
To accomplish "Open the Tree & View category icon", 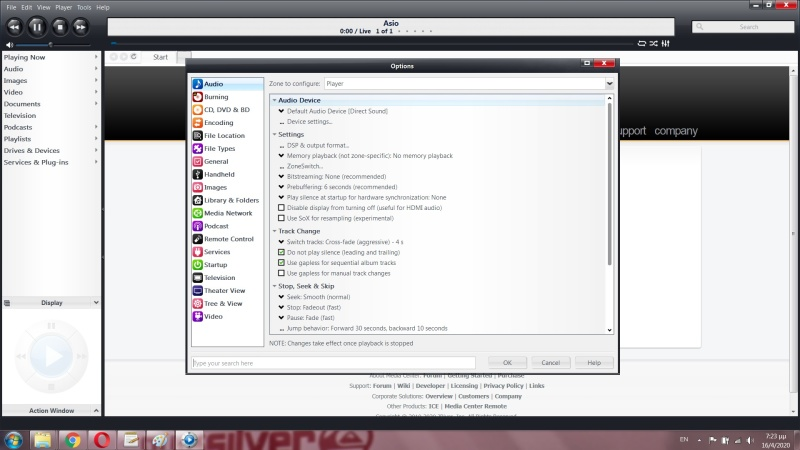I will [x=197, y=304].
